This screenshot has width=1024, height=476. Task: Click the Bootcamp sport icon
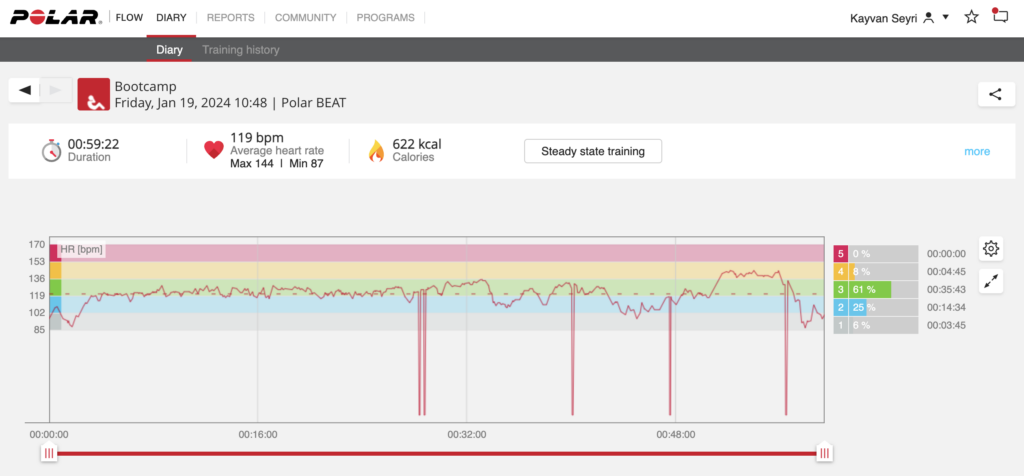(x=93, y=94)
